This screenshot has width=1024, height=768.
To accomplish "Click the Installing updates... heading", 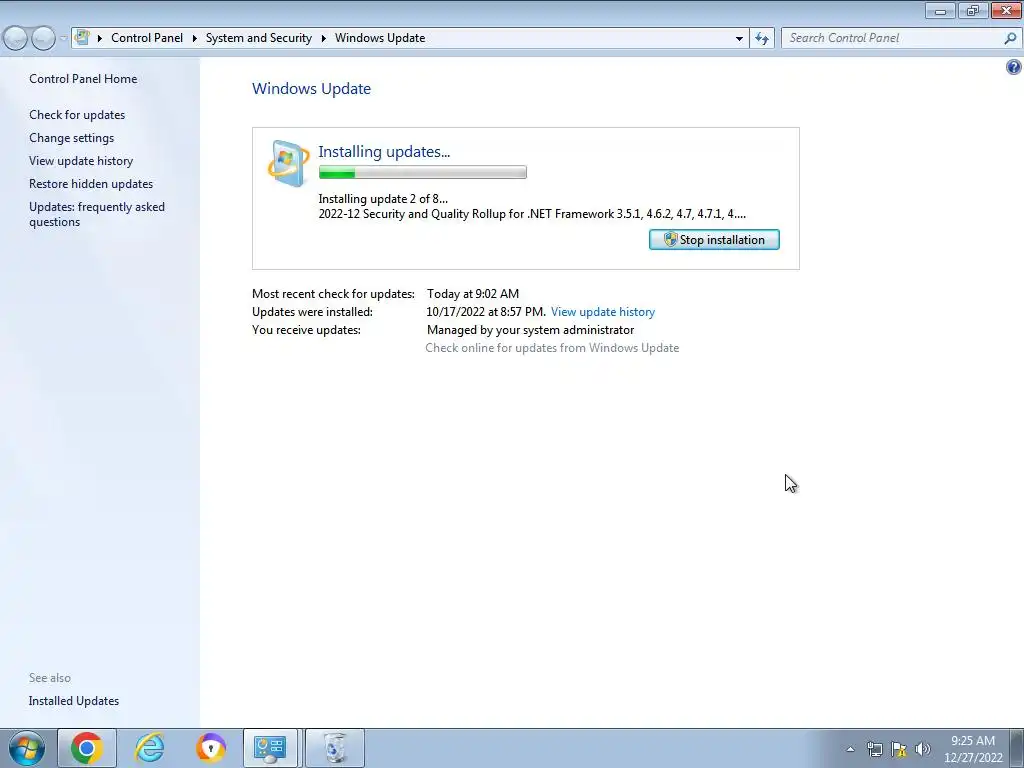I will [x=384, y=152].
